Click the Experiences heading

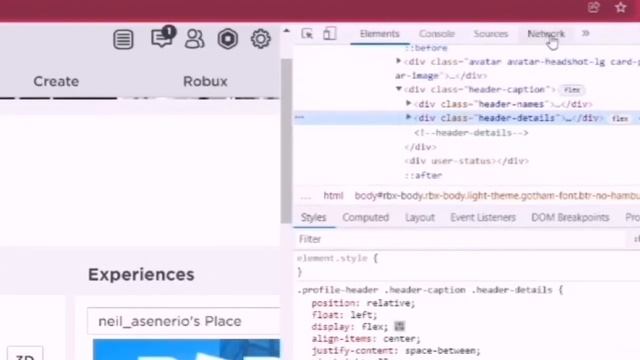[141, 275]
